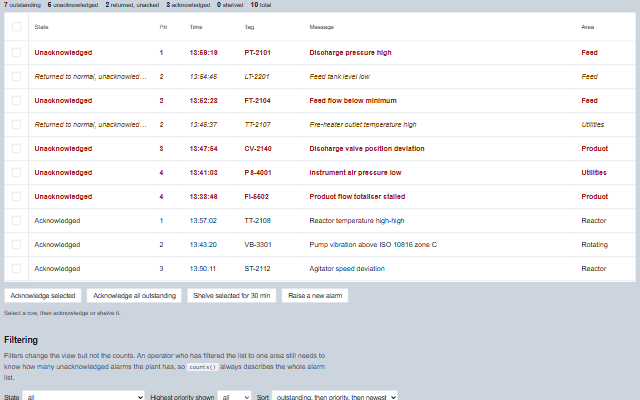Tick the checkbox for FT-2104 alarm
The width and height of the screenshot is (640, 400).
[16, 100]
